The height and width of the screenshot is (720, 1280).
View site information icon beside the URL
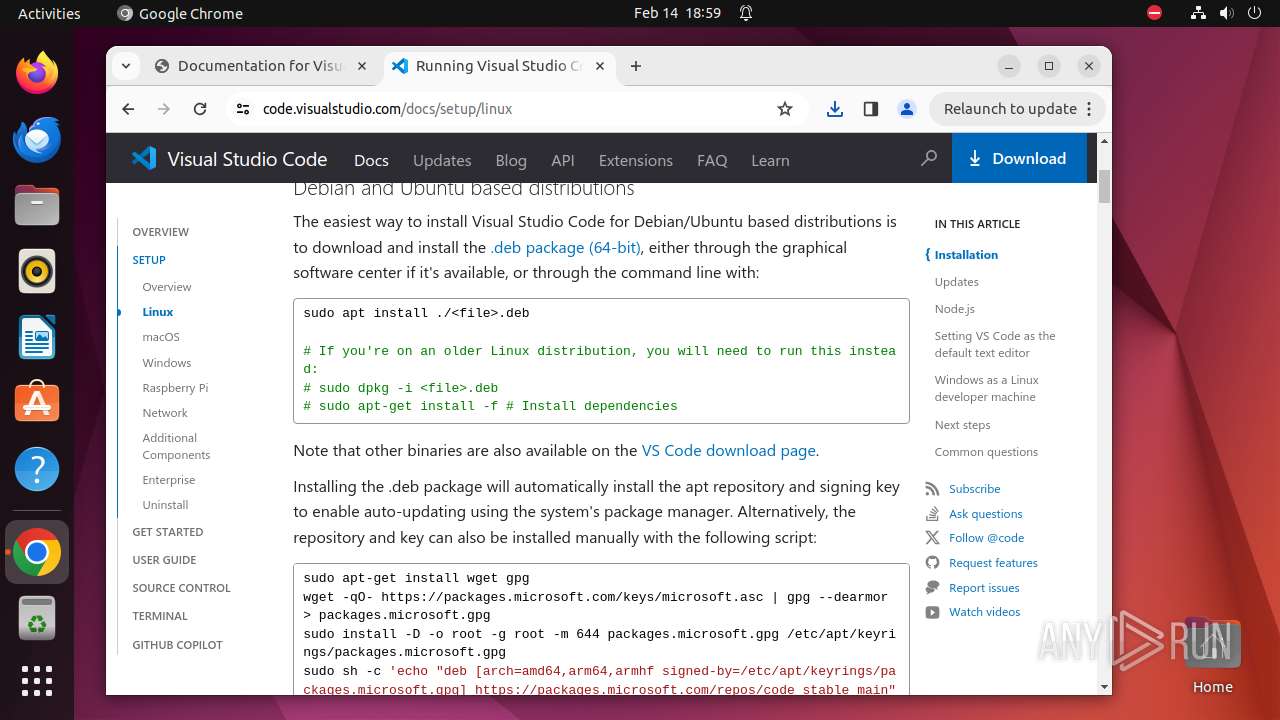coord(243,109)
